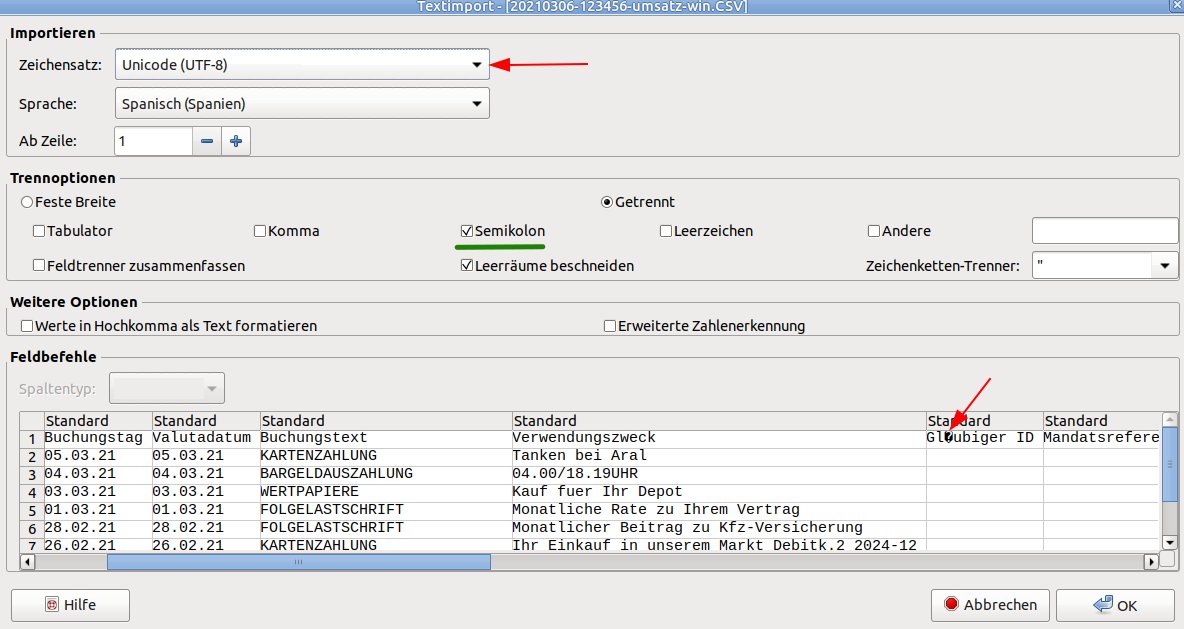Select the Standard header above Buchungstag
The width and height of the screenshot is (1184, 629).
click(x=97, y=421)
